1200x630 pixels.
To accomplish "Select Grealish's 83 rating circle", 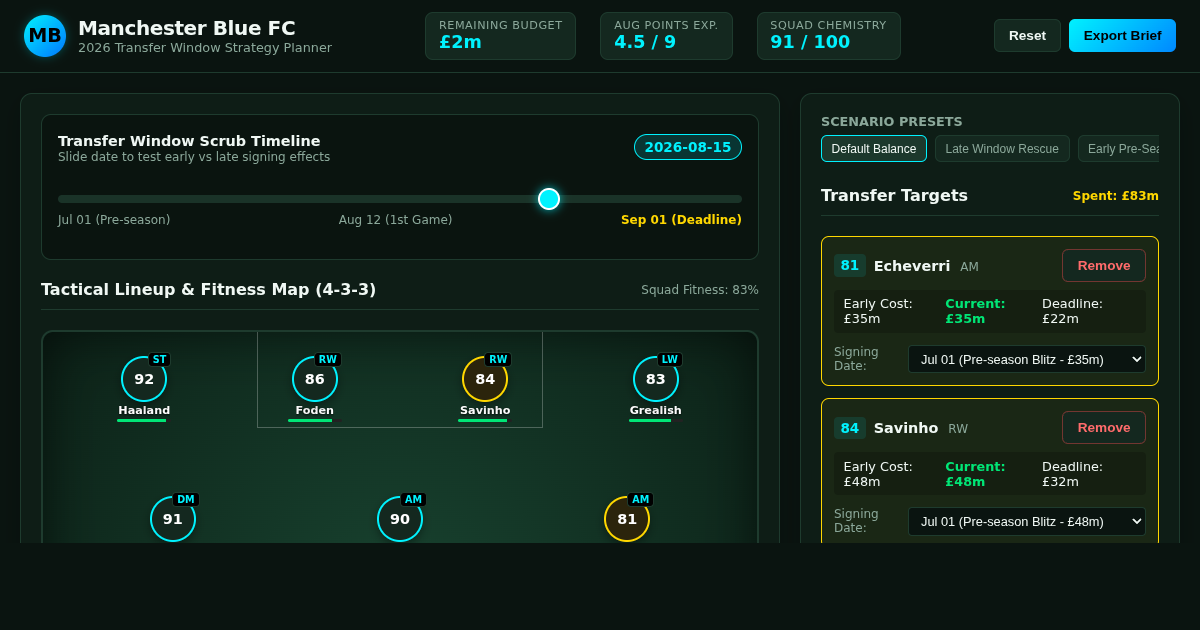I will coord(656,379).
